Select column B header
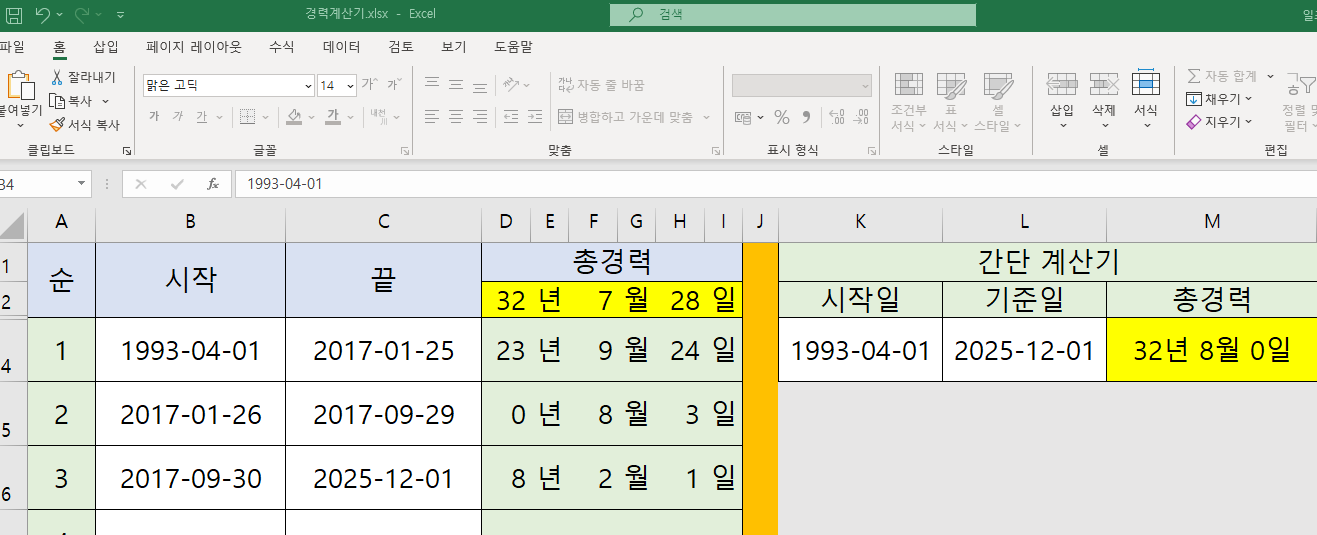1317x535 pixels. pyautogui.click(x=190, y=222)
